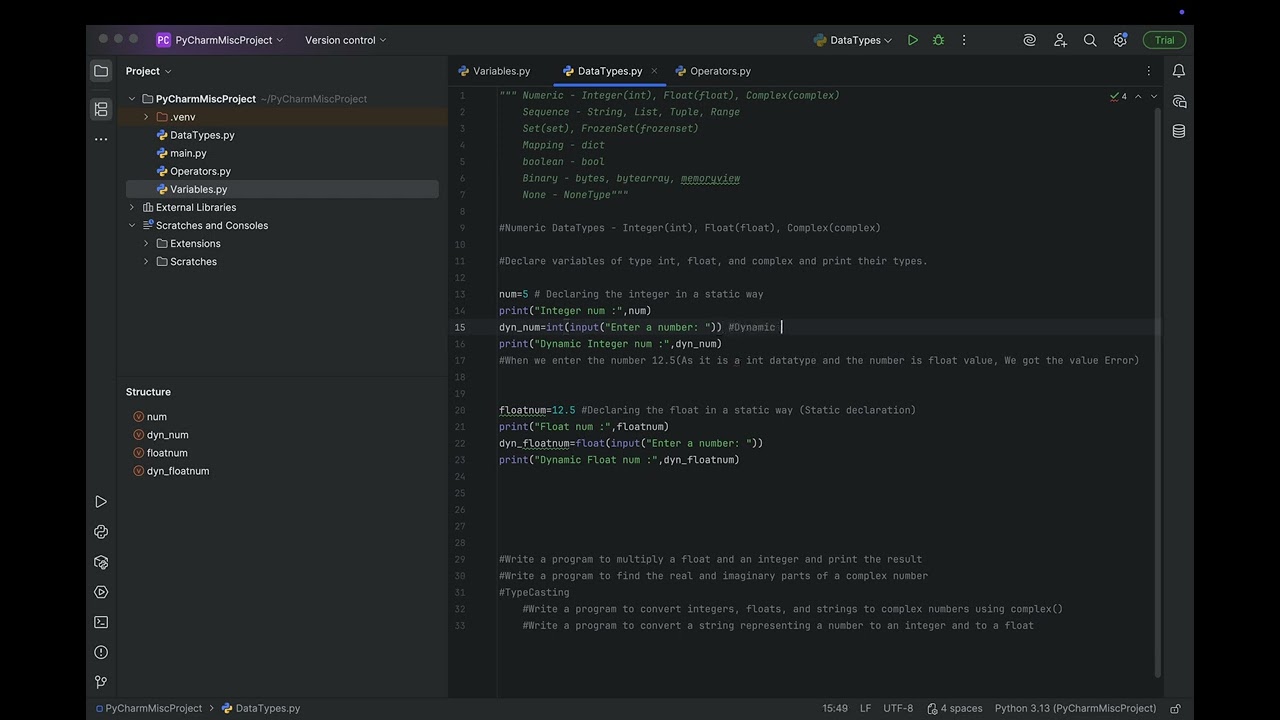The image size is (1280, 720).
Task: Change 4 spaces indent setting
Action: tap(955, 708)
